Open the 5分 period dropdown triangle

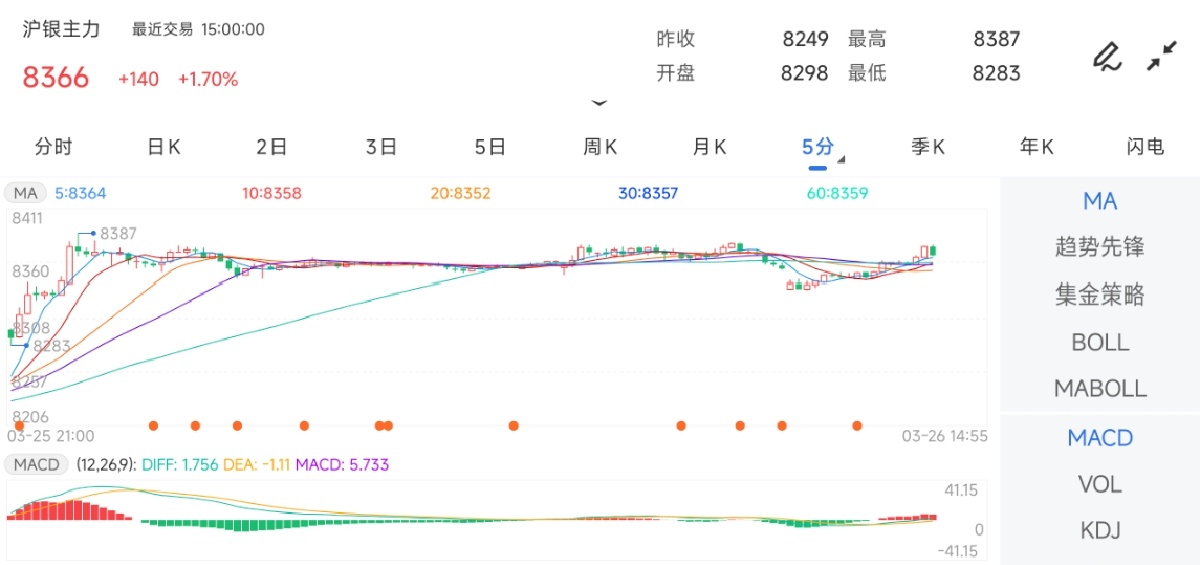coord(841,159)
